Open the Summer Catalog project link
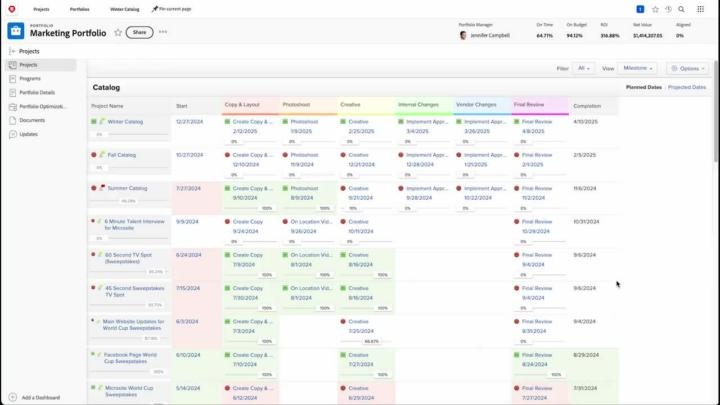The image size is (720, 405). click(x=127, y=188)
